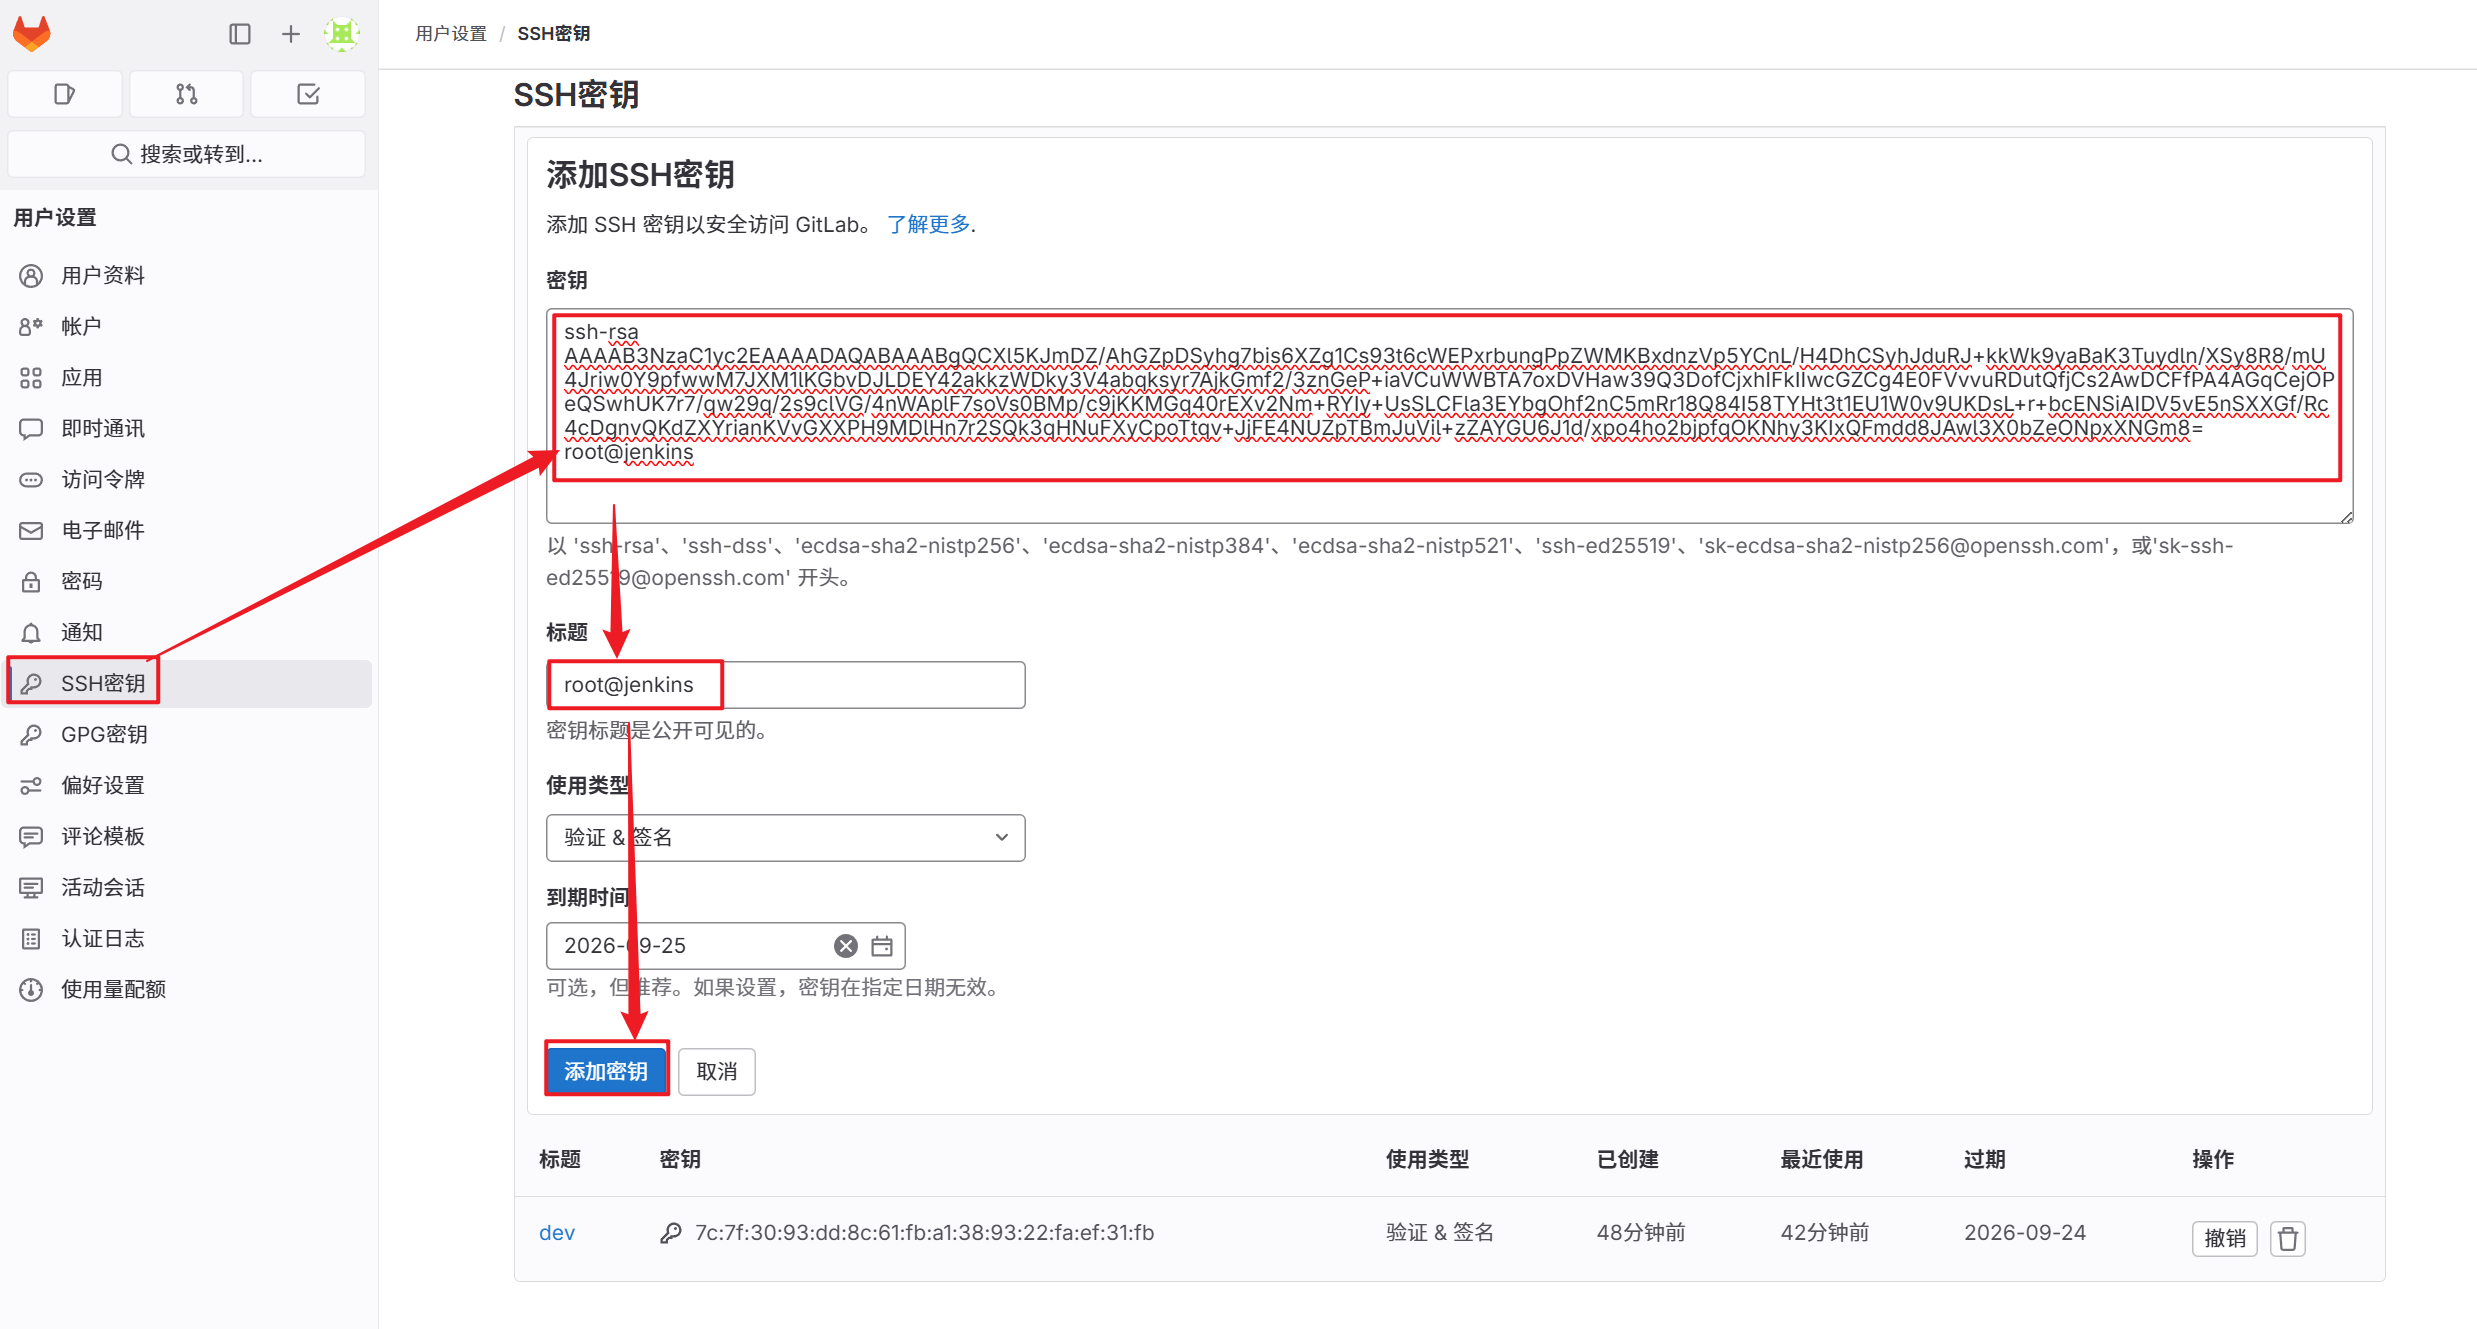Click the plus create new icon
The height and width of the screenshot is (1329, 2477).
[291, 34]
